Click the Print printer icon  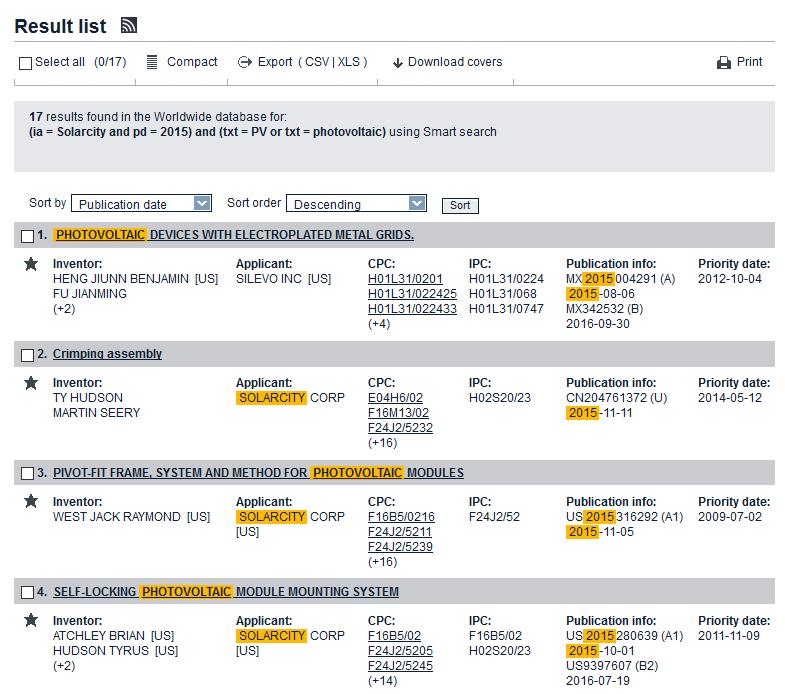(x=723, y=63)
